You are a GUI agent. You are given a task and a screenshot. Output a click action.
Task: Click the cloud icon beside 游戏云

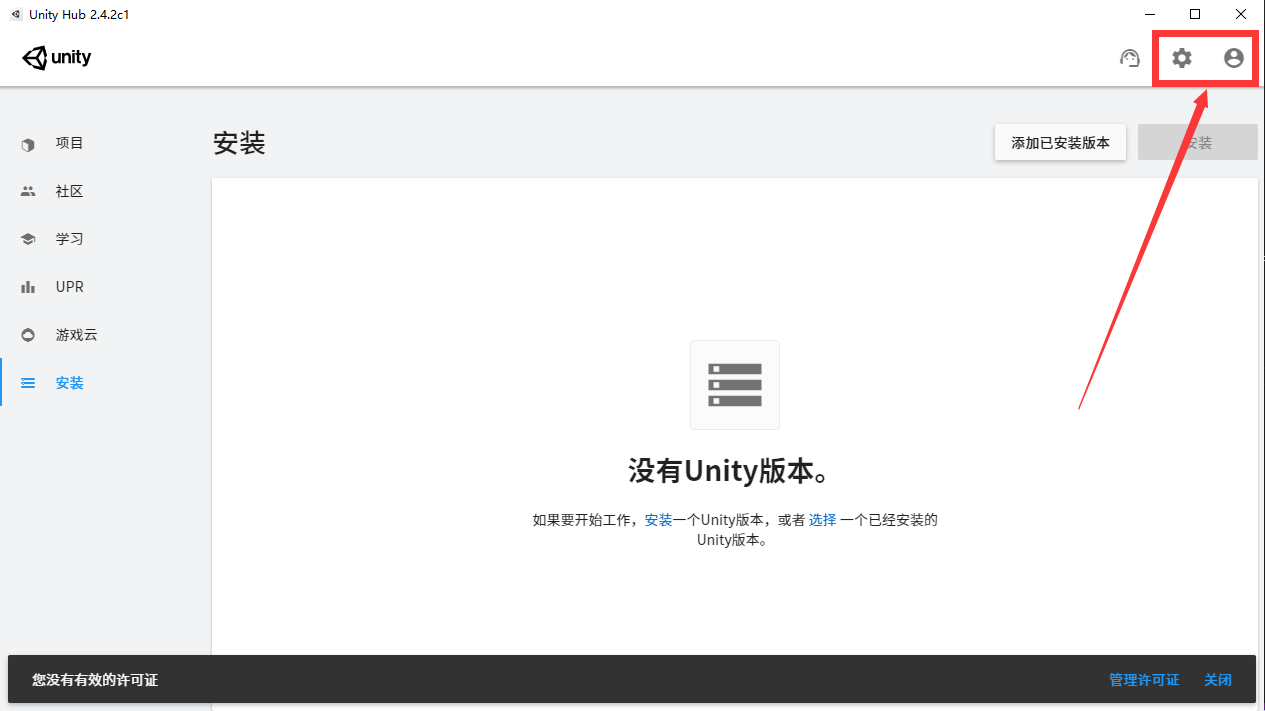(28, 336)
